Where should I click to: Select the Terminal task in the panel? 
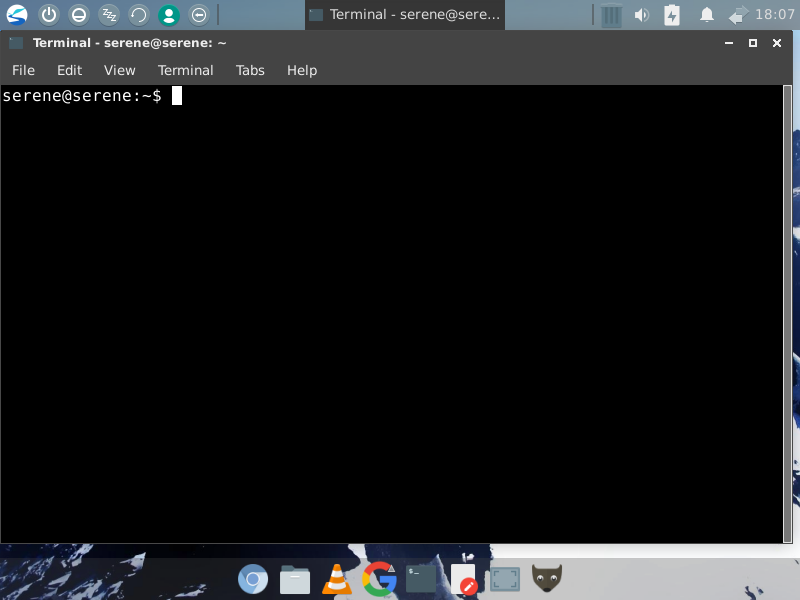coord(405,15)
